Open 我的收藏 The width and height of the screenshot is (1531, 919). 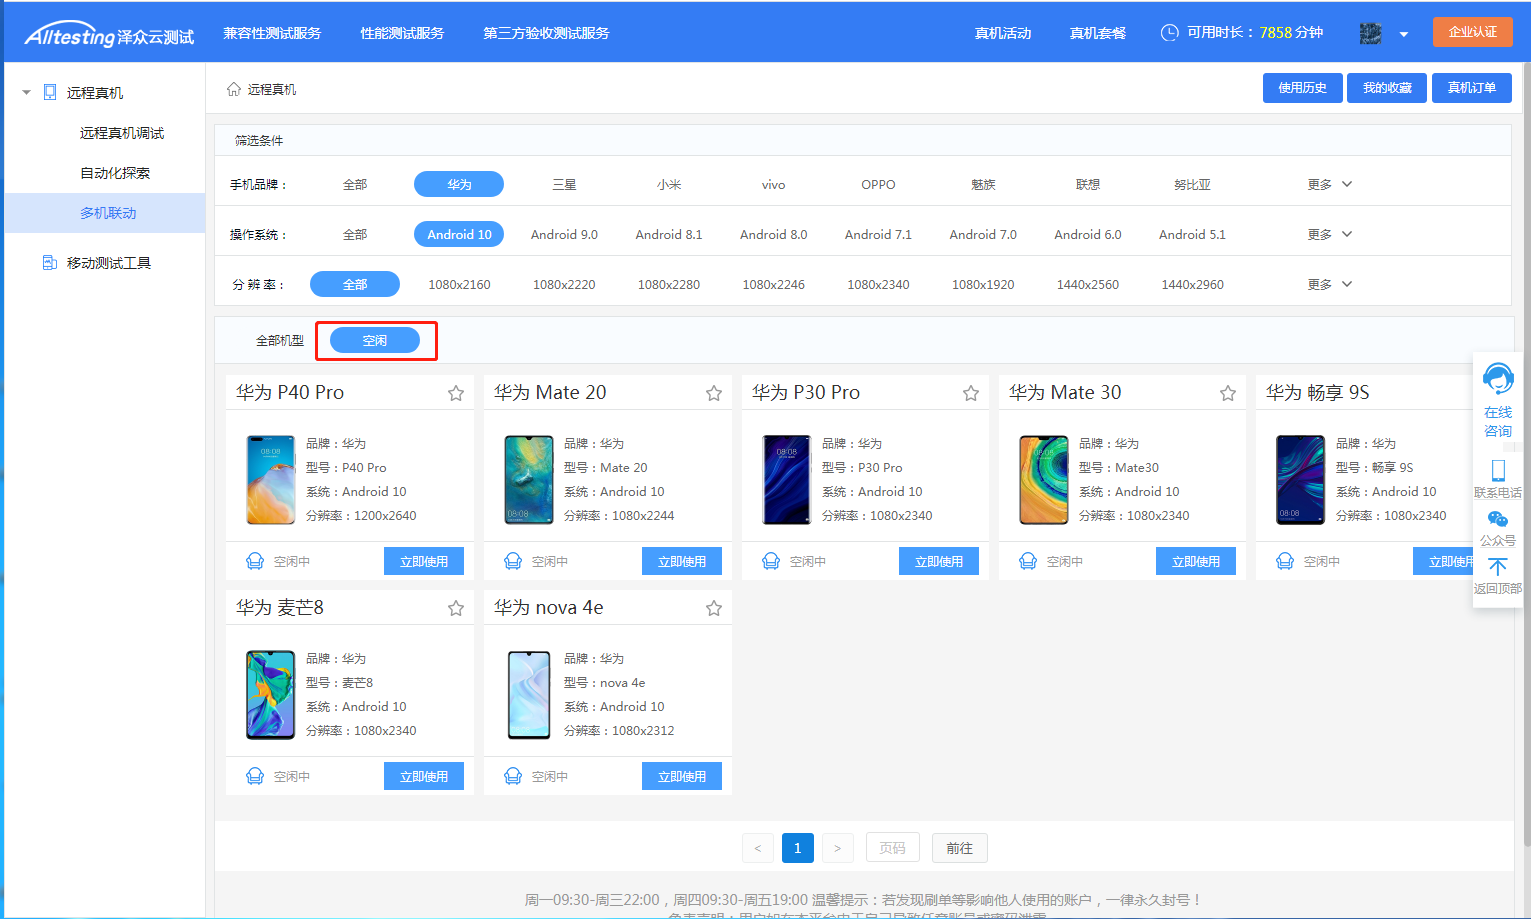[x=1387, y=88]
